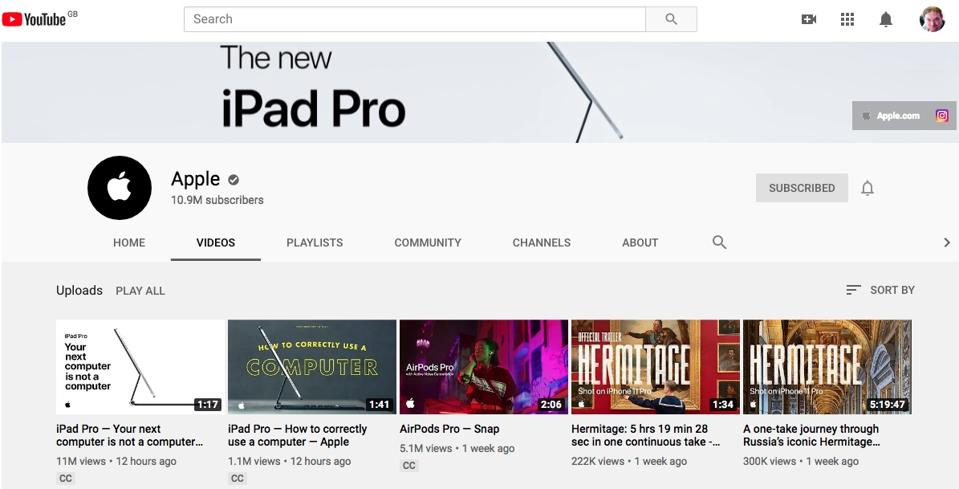Screen dimensions: 959x489
Task: Click title 'AirPods Pro — Snap'
Action: click(x=450, y=429)
